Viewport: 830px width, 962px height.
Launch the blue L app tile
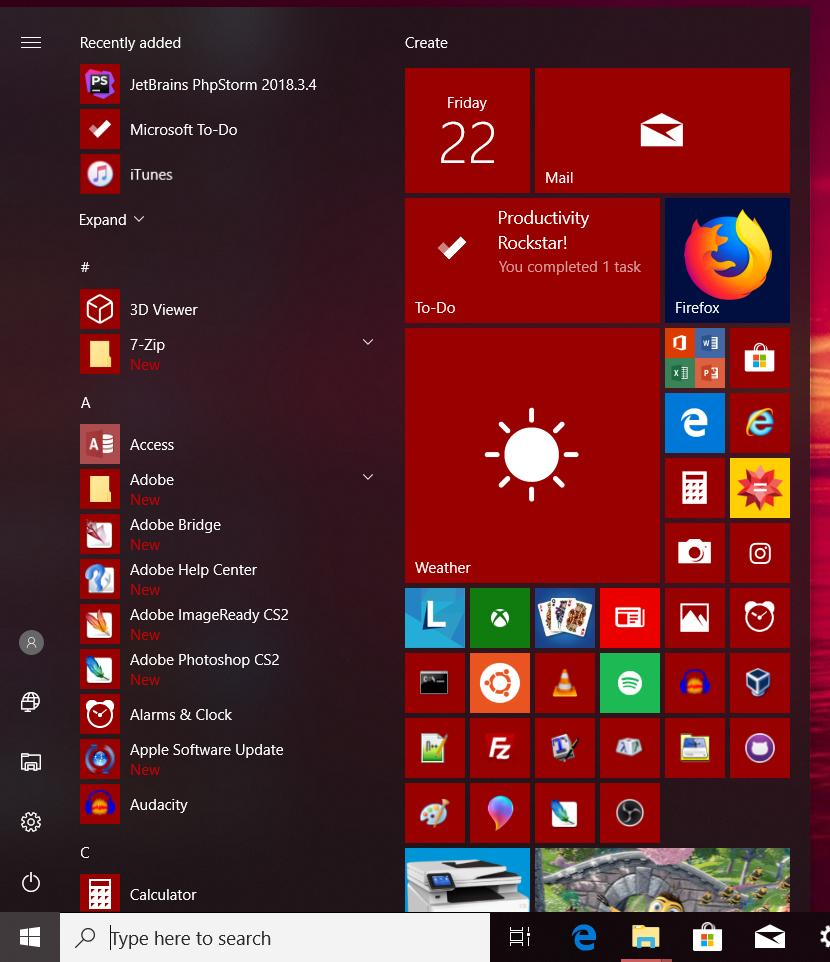(x=434, y=618)
